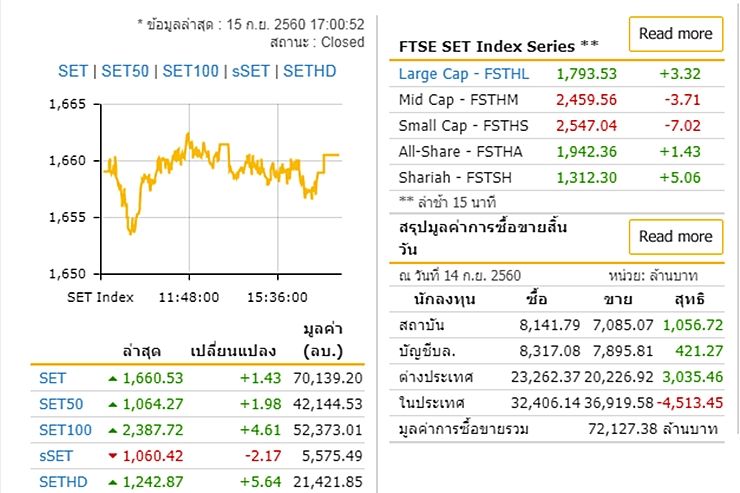Image resolution: width=740 pixels, height=493 pixels.
Task: Open sSET link in index table
Action: tap(56, 457)
